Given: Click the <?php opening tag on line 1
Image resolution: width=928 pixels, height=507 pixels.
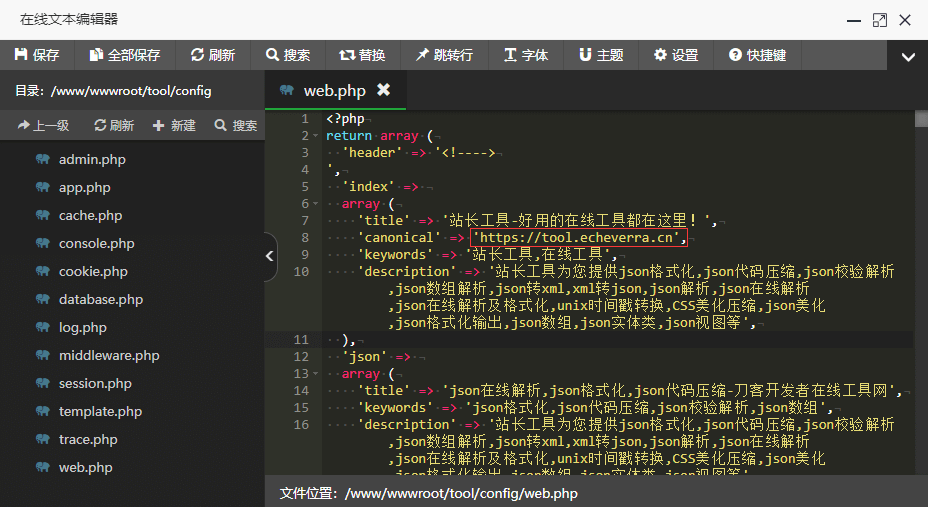Looking at the screenshot, I should coord(345,119).
